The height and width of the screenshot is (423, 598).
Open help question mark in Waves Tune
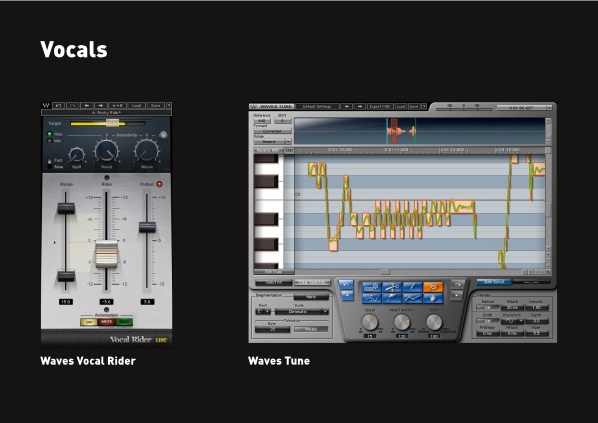[424, 106]
